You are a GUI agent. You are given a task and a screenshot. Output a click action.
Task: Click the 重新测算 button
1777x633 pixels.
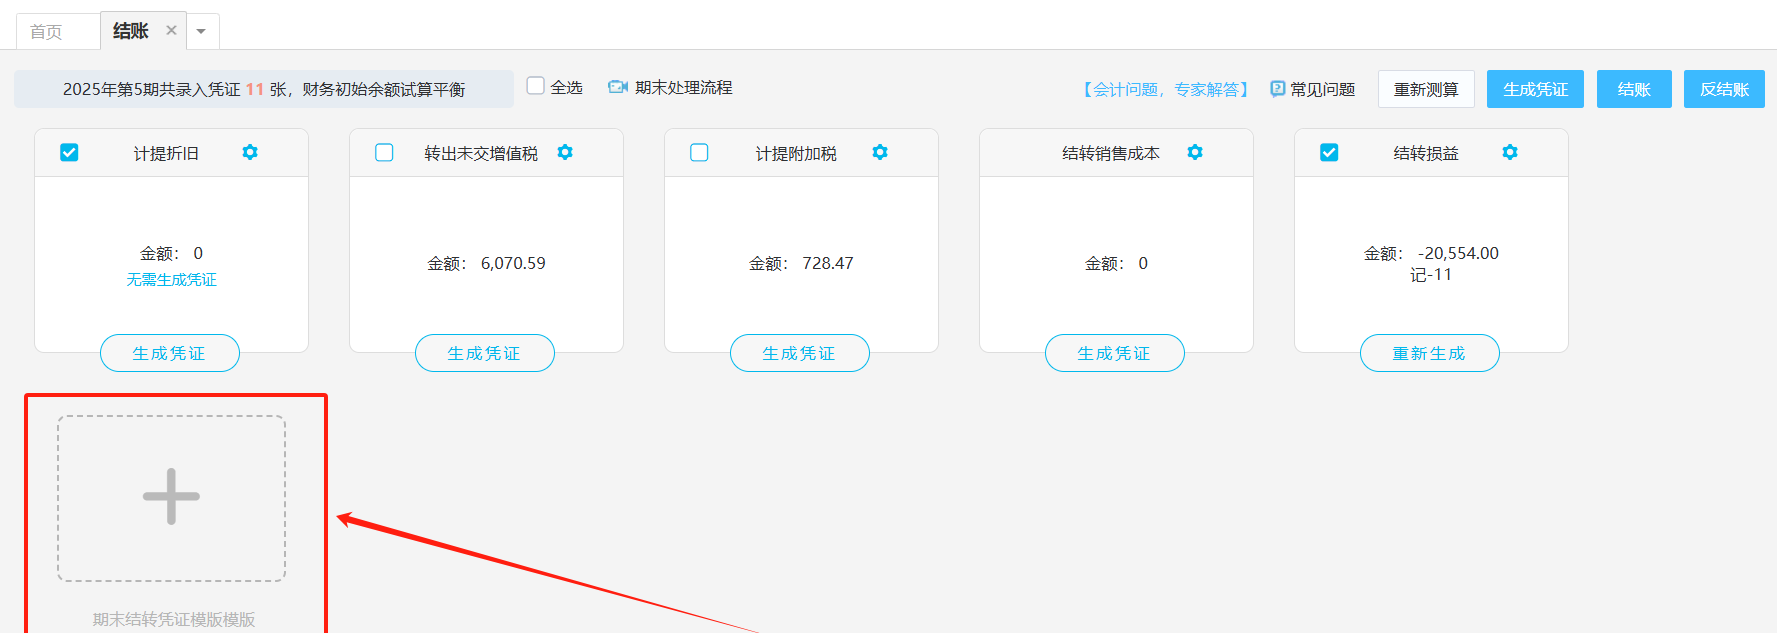pyautogui.click(x=1426, y=89)
